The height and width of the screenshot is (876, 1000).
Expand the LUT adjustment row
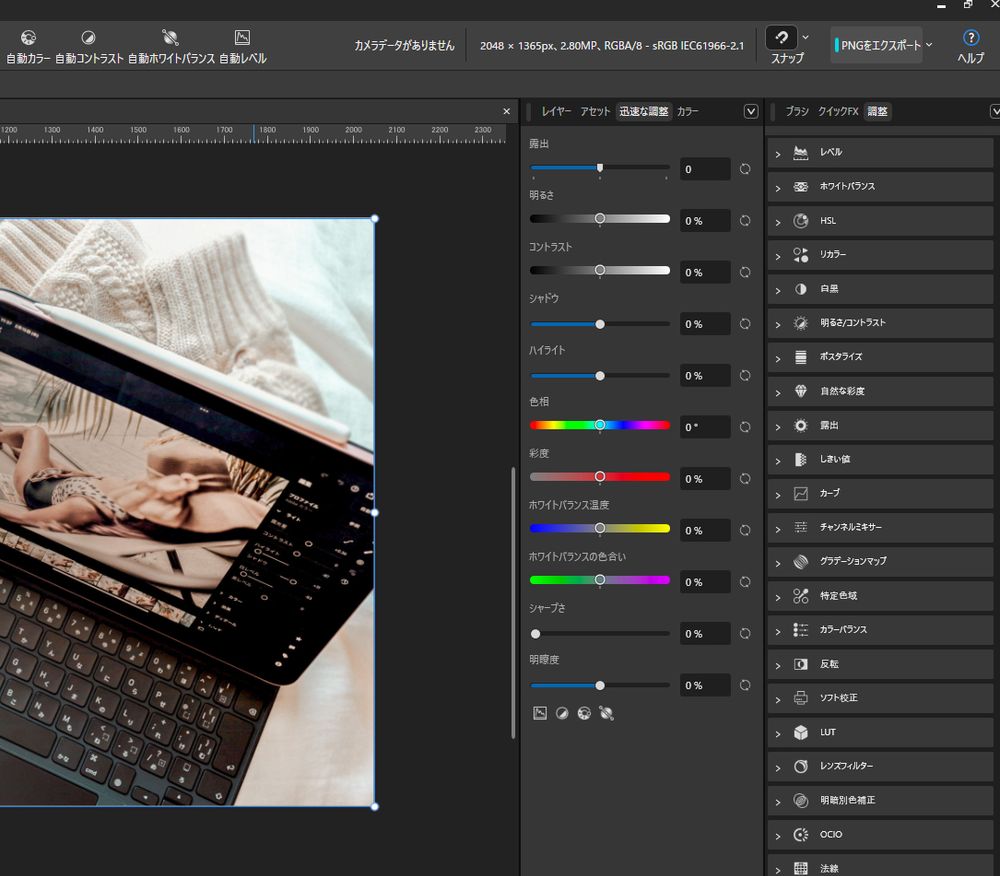click(778, 733)
